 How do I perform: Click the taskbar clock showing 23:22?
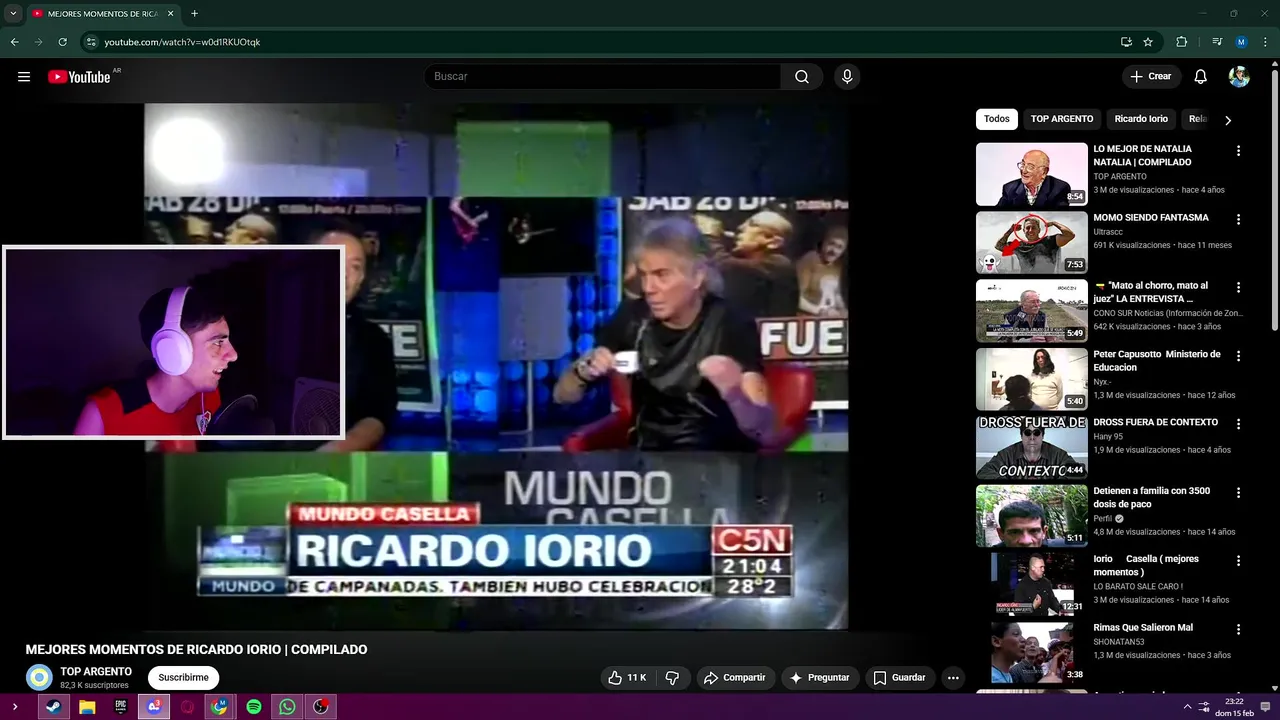(x=1235, y=707)
